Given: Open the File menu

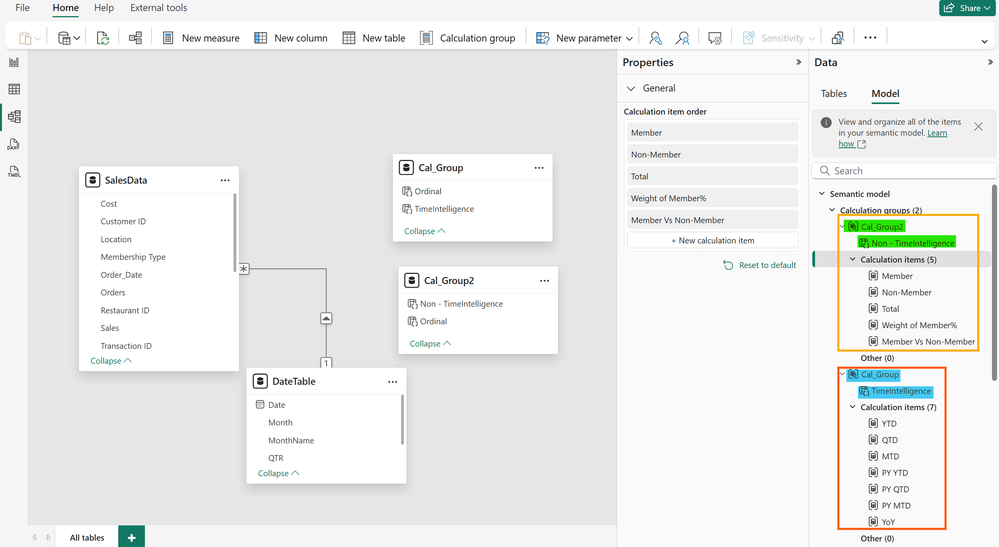Looking at the screenshot, I should point(22,8).
